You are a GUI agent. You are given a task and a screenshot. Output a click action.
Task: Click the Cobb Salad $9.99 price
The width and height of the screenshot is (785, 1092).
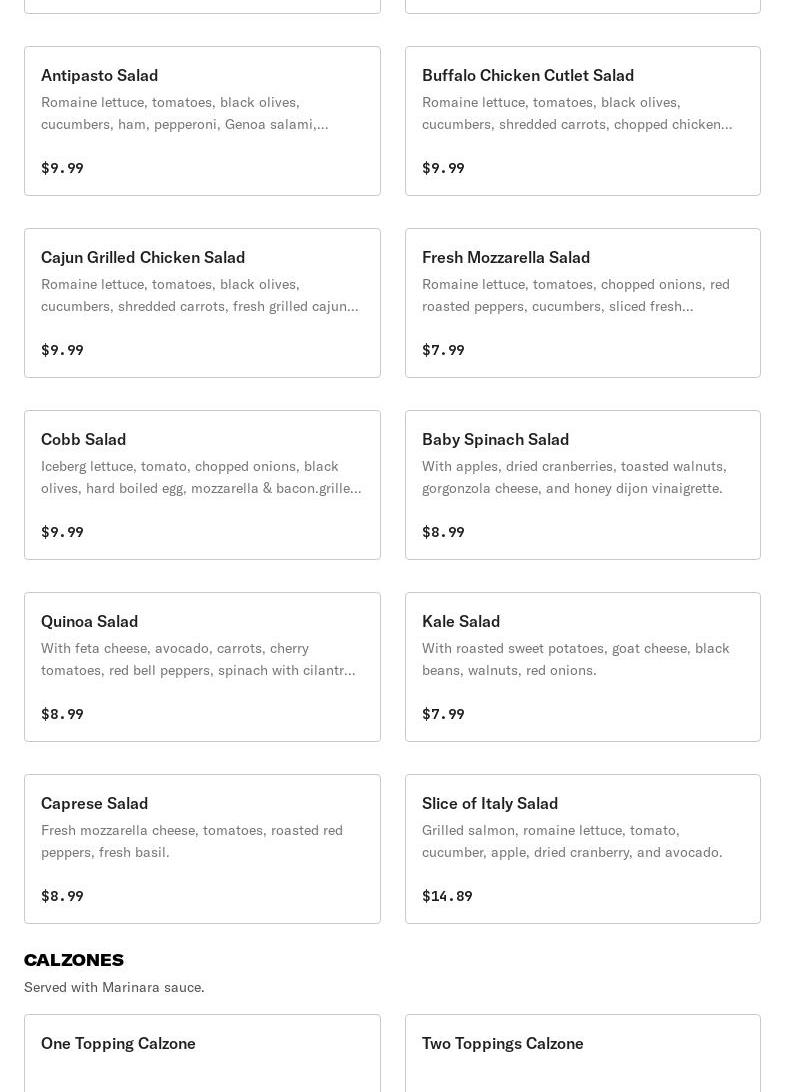point(62,532)
